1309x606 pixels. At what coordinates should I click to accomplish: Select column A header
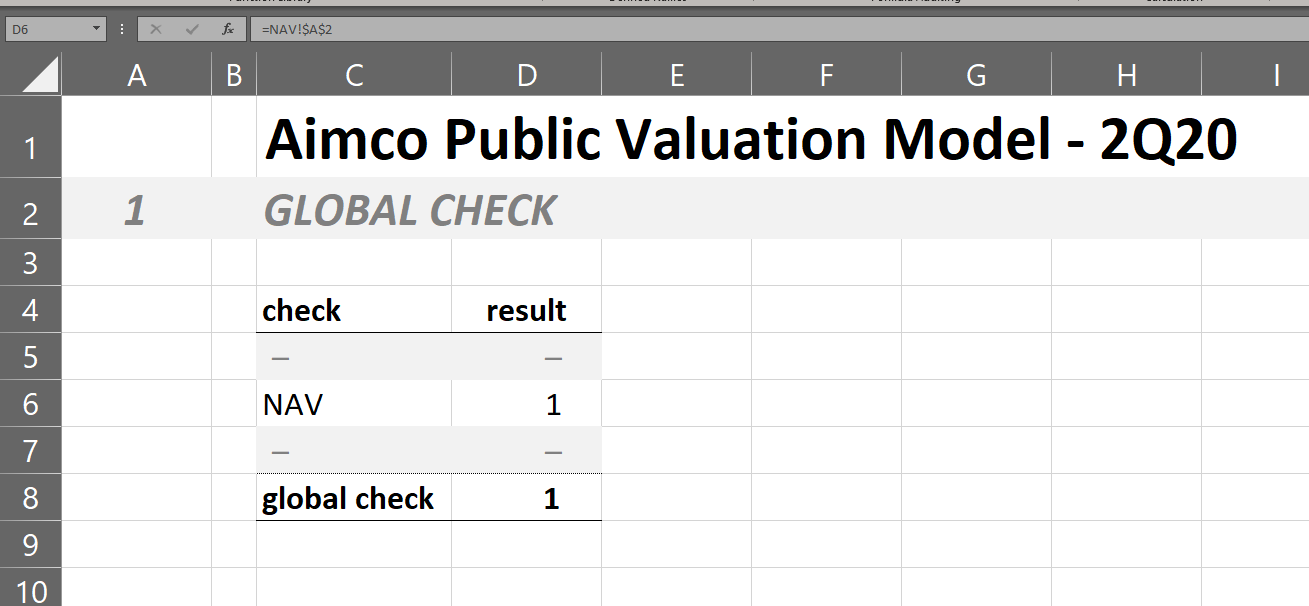click(137, 75)
